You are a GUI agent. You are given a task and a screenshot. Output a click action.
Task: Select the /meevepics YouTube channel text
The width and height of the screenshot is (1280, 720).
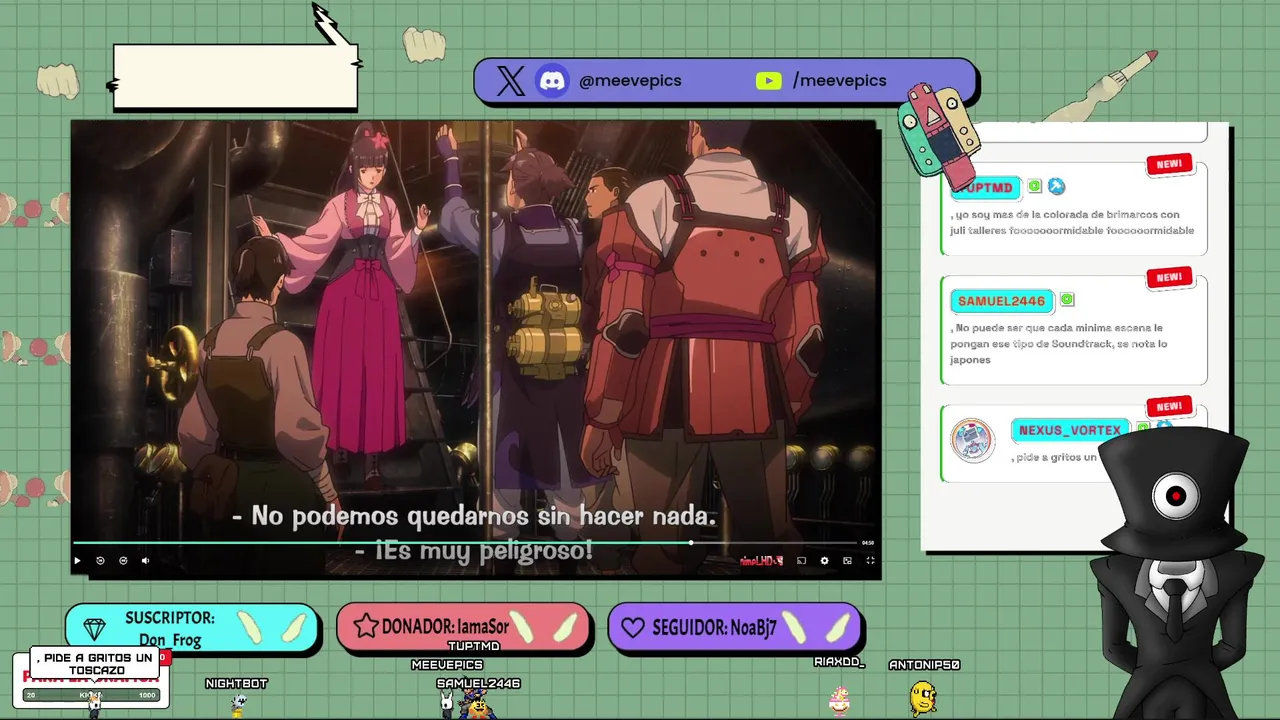click(x=839, y=81)
